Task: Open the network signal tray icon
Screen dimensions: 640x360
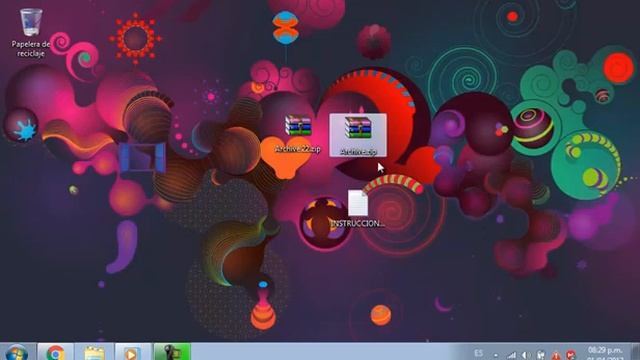Action: (x=511, y=356)
